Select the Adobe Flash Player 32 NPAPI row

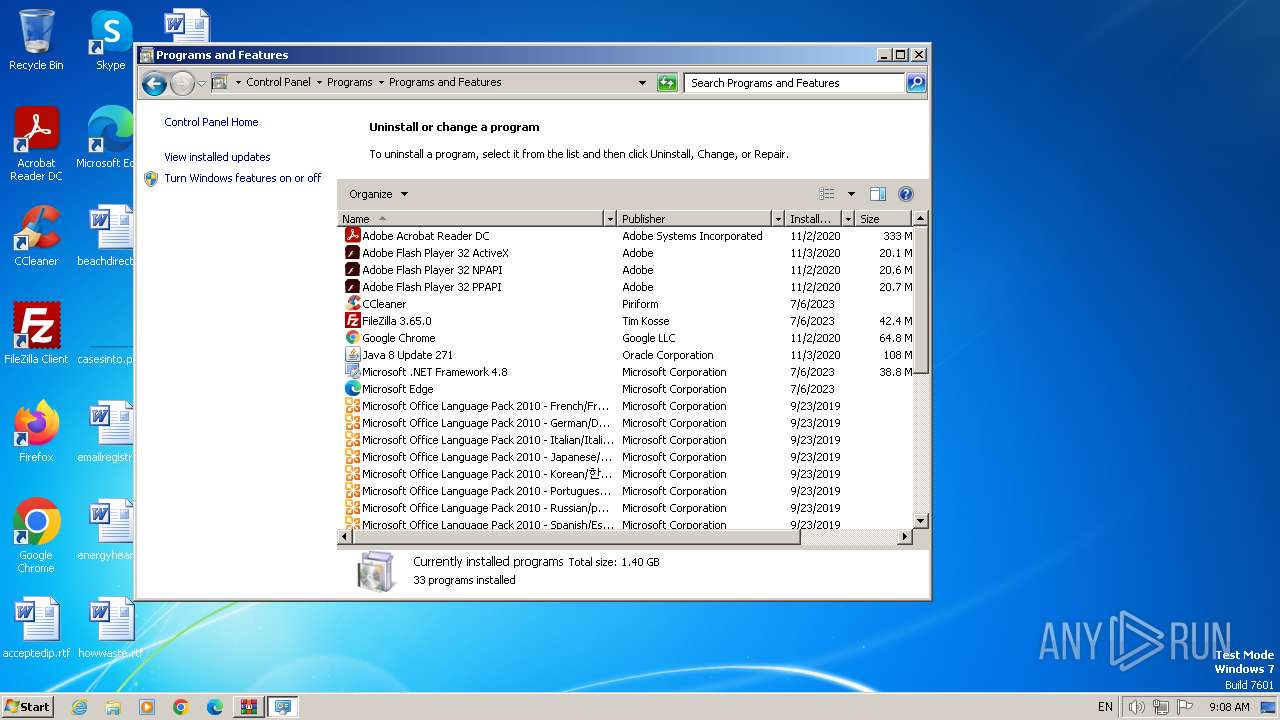pos(627,270)
